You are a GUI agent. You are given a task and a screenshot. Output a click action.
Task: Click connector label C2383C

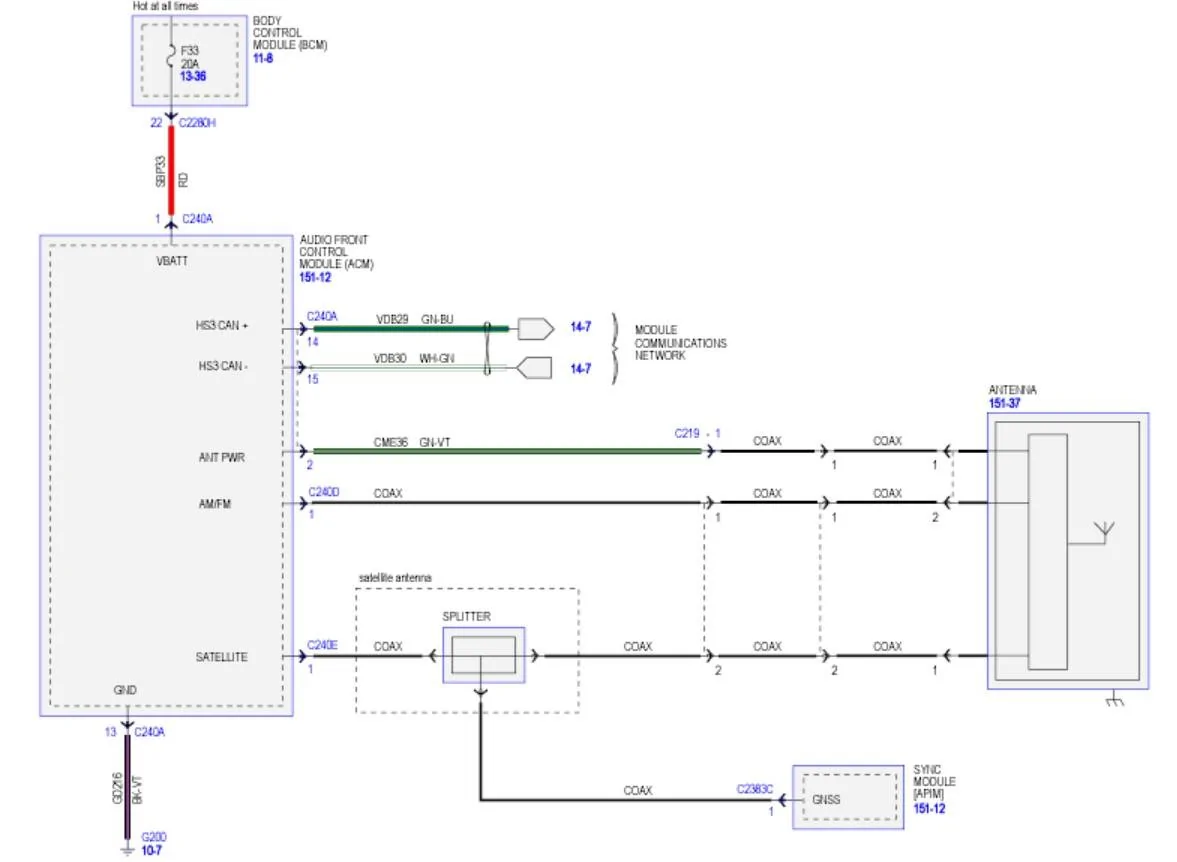click(x=754, y=789)
